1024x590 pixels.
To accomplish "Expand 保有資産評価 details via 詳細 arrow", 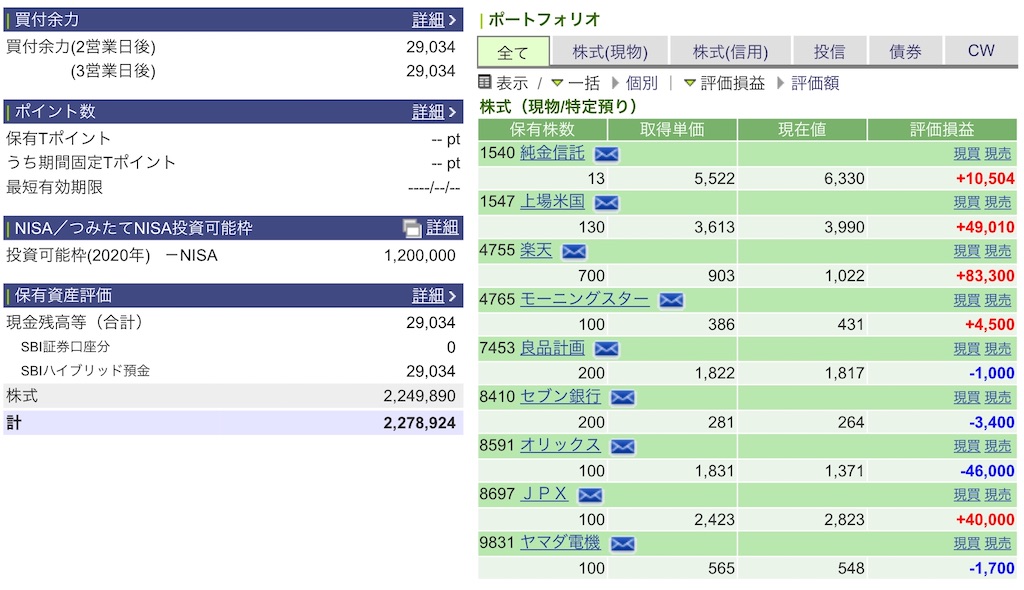I will click(434, 296).
